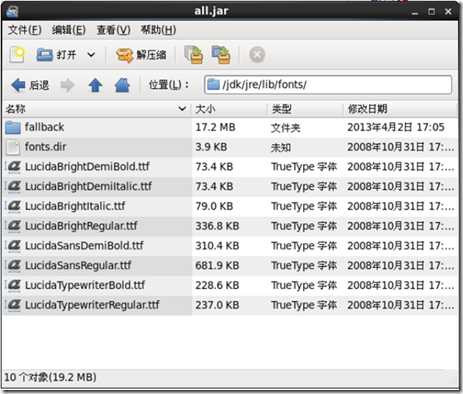Go back with the 后退 button
Screen dimensions: 463x394
point(30,85)
